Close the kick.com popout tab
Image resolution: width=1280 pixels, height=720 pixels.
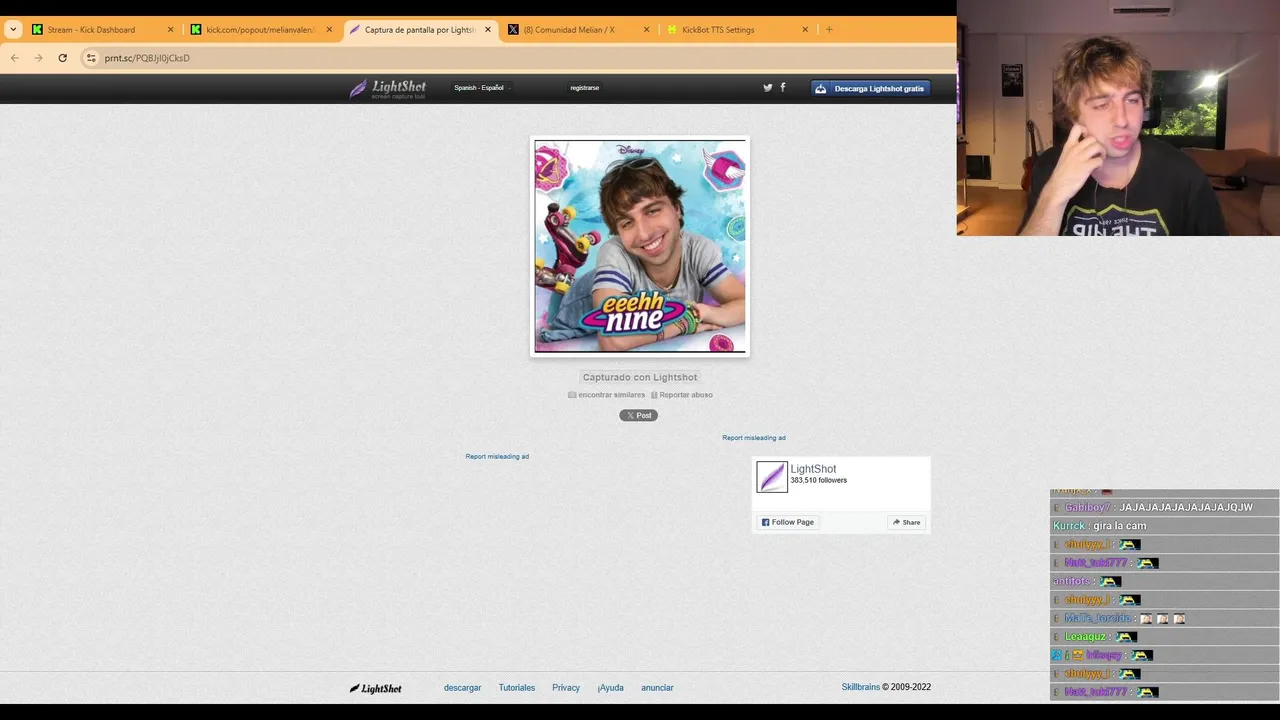click(329, 30)
